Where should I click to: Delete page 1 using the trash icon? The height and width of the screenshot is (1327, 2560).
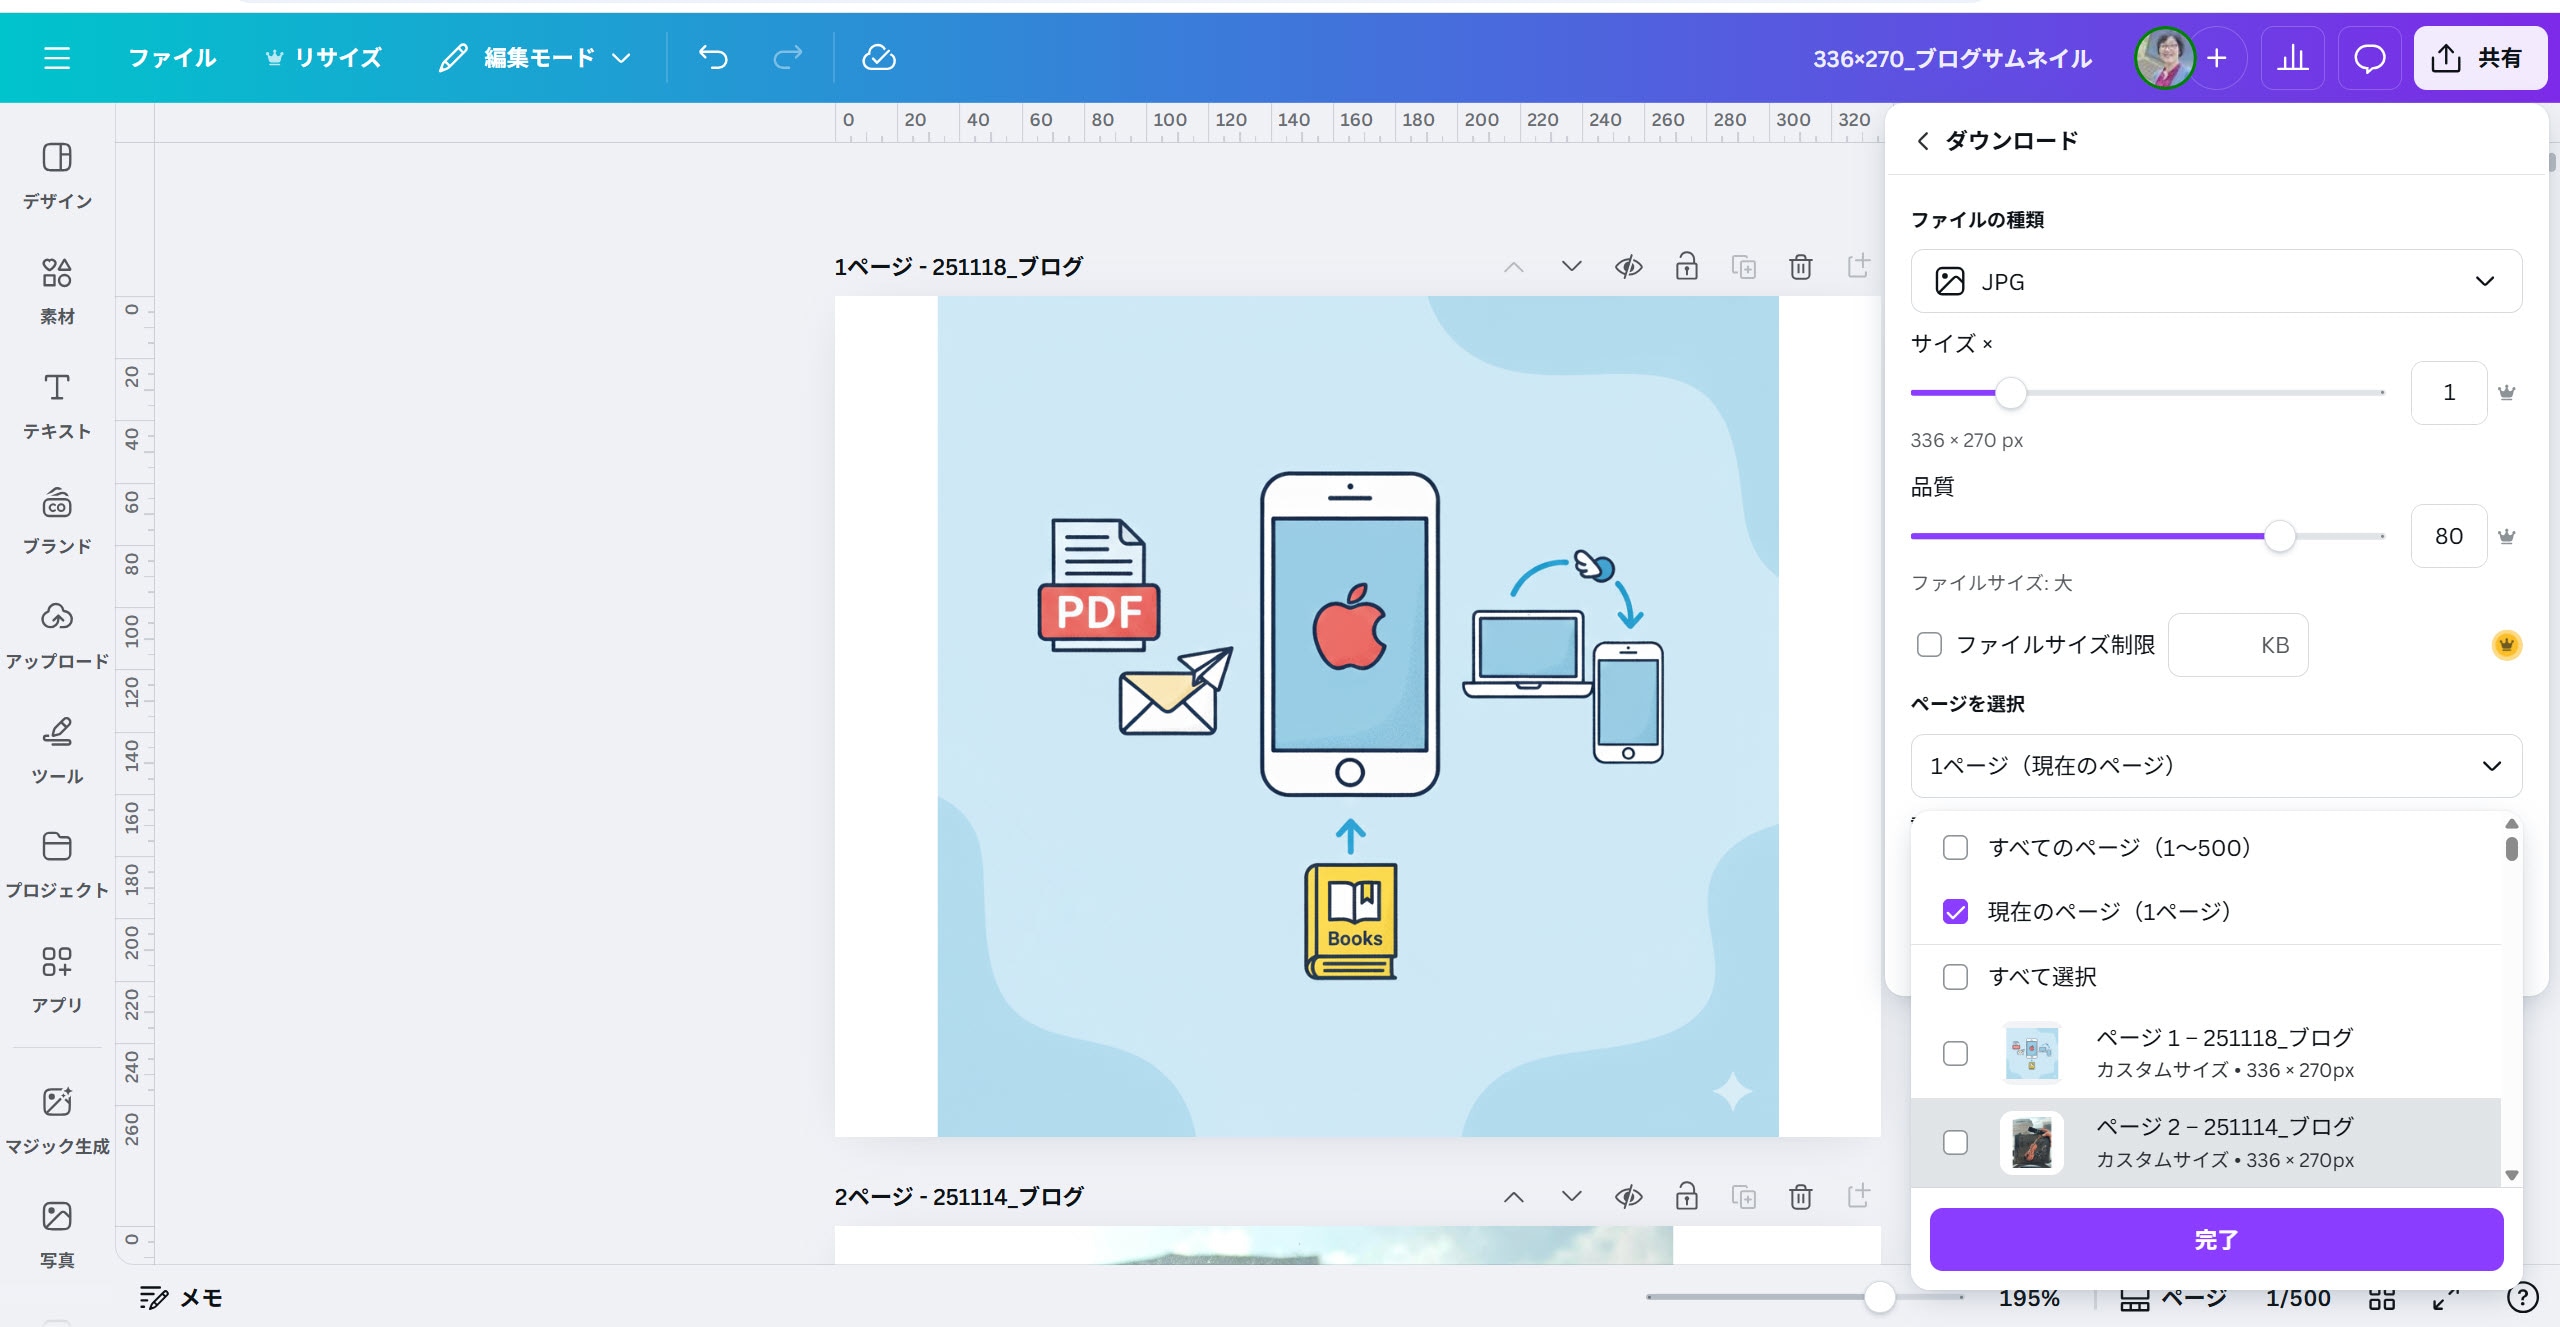[x=1800, y=267]
